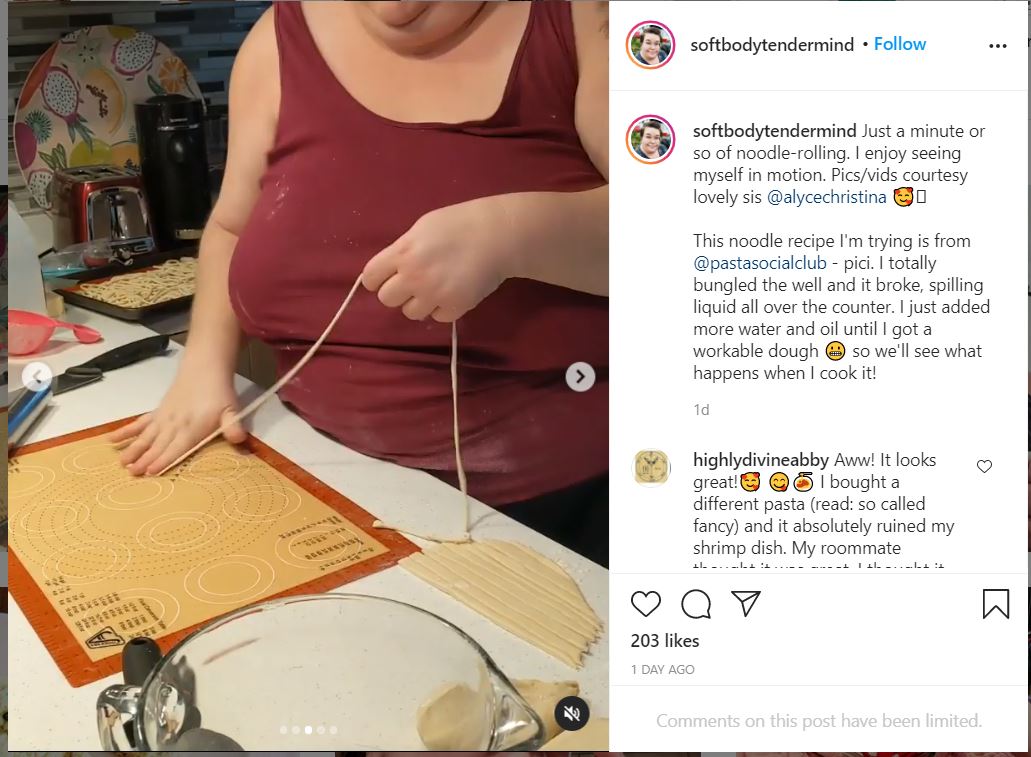Select the carousel slide indicator dots
This screenshot has width=1031, height=757.
308,729
